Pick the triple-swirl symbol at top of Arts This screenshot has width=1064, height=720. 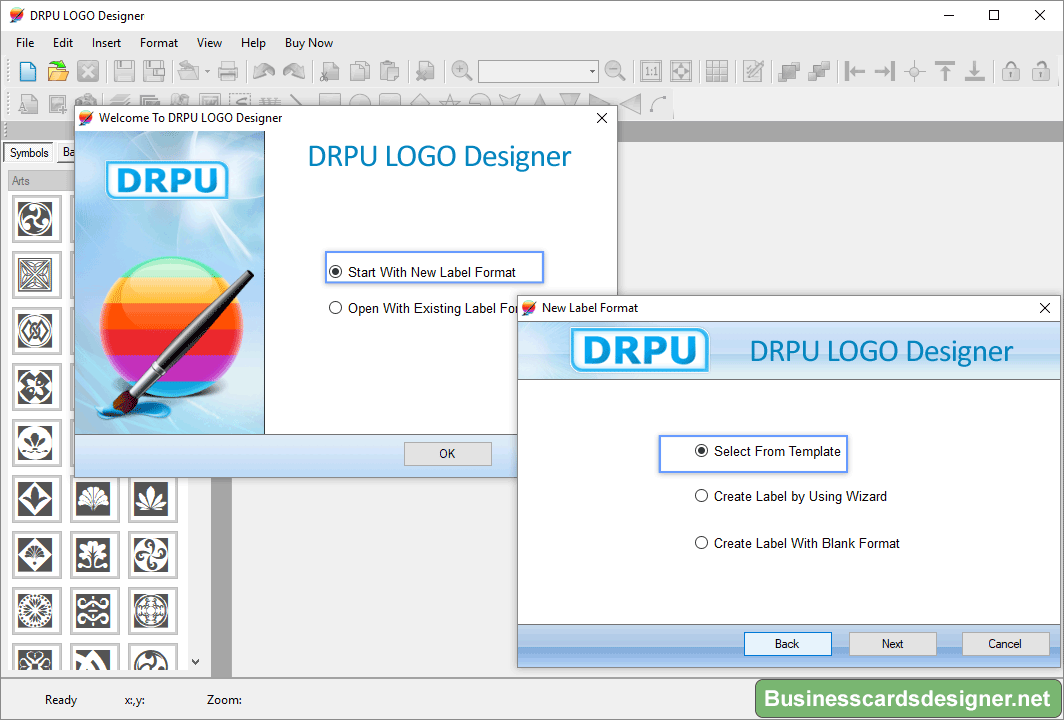coord(36,219)
